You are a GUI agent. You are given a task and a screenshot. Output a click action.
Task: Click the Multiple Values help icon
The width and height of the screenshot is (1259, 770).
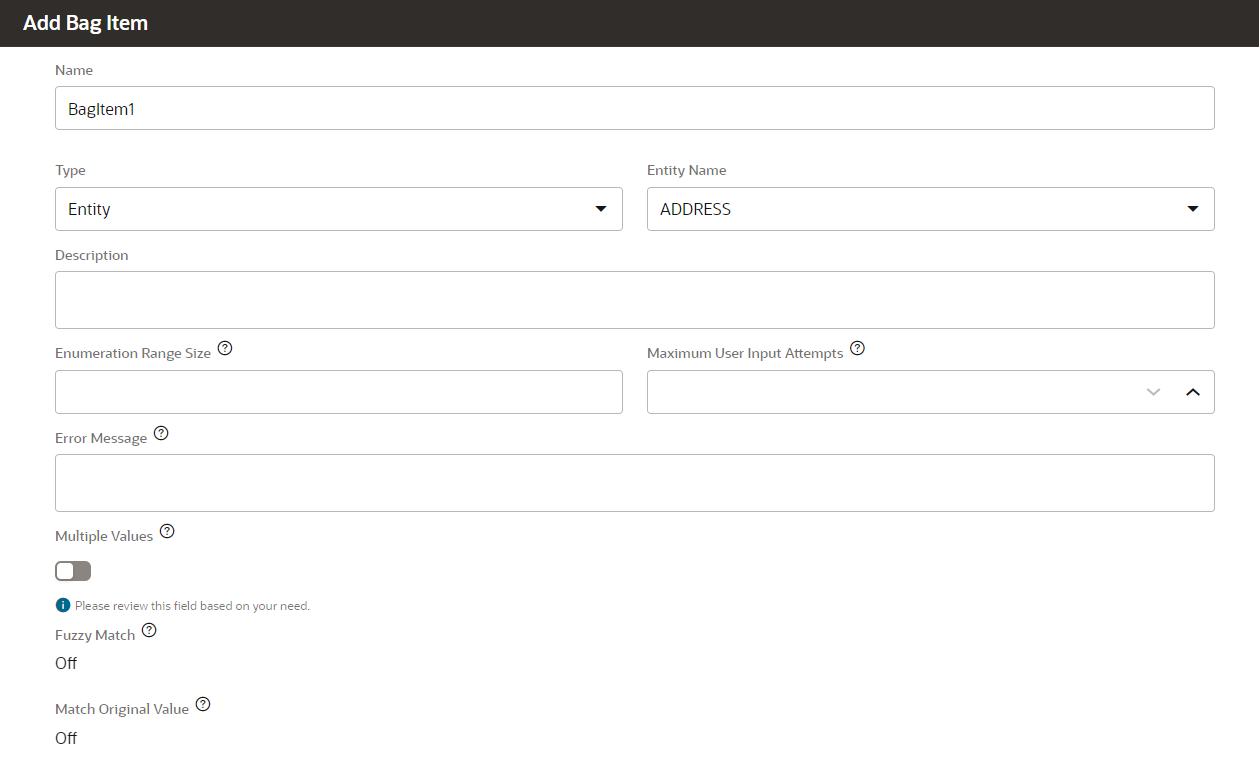click(x=167, y=530)
